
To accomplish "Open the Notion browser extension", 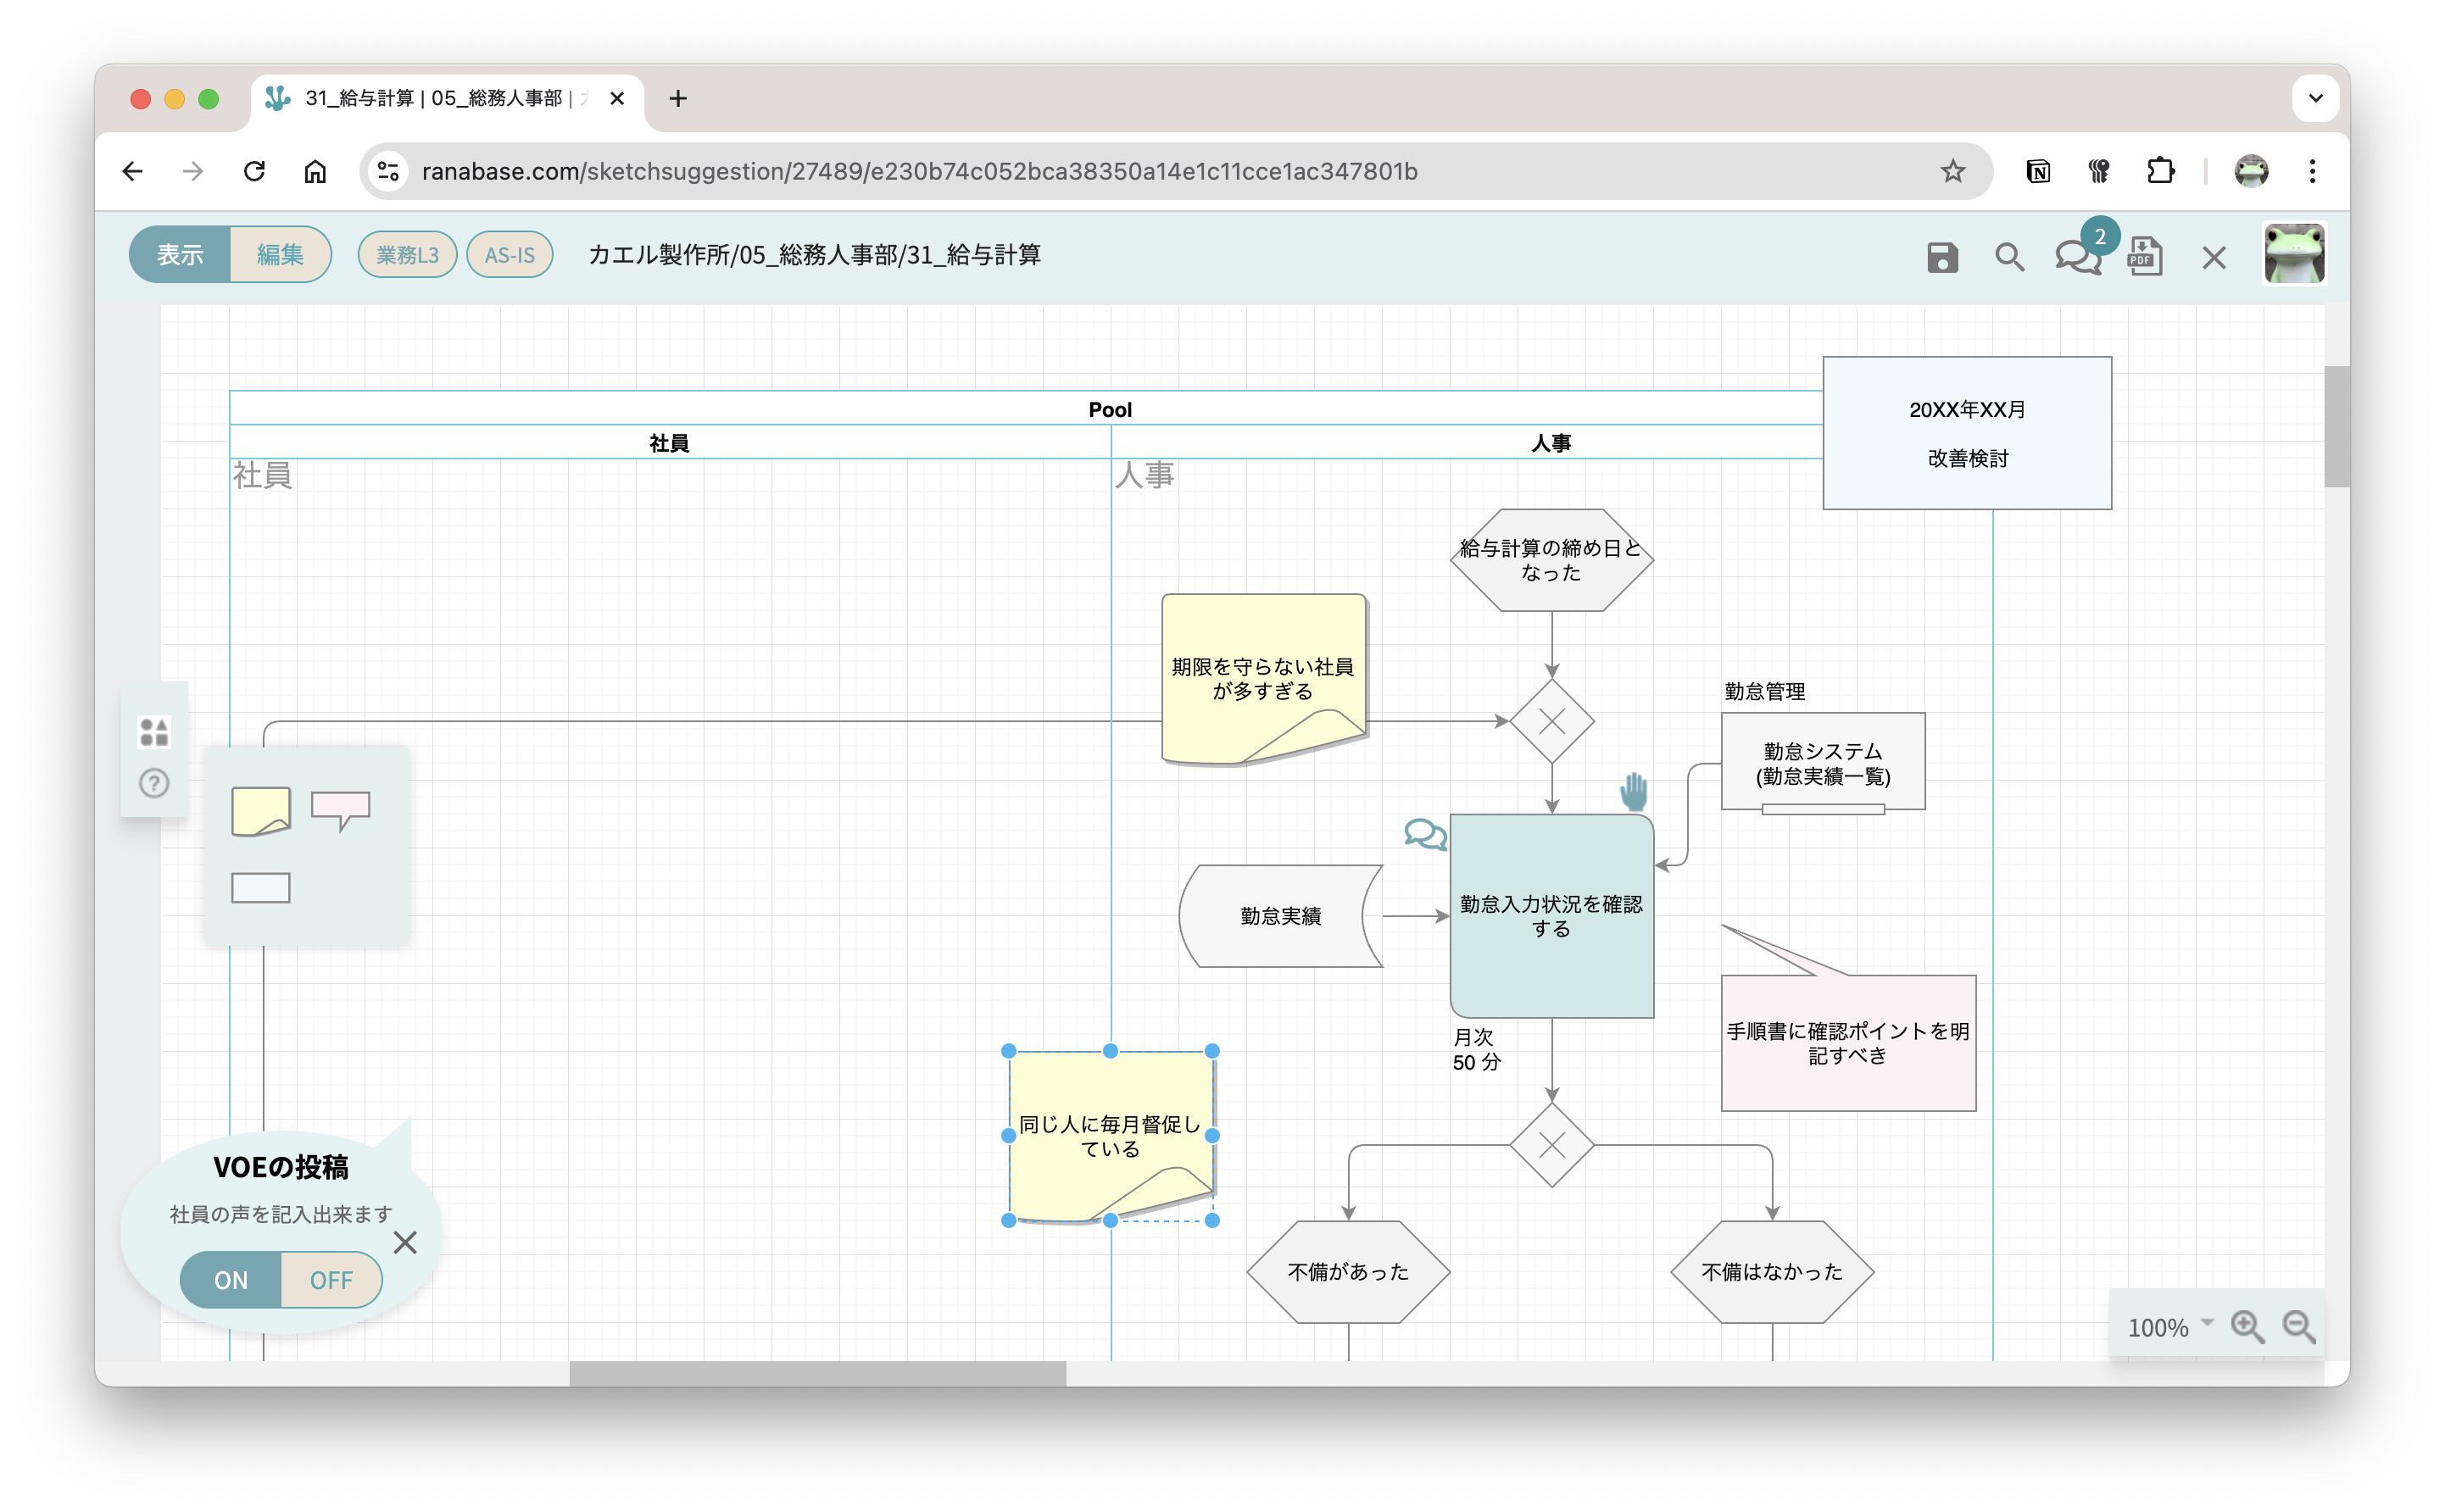I will coord(2037,171).
